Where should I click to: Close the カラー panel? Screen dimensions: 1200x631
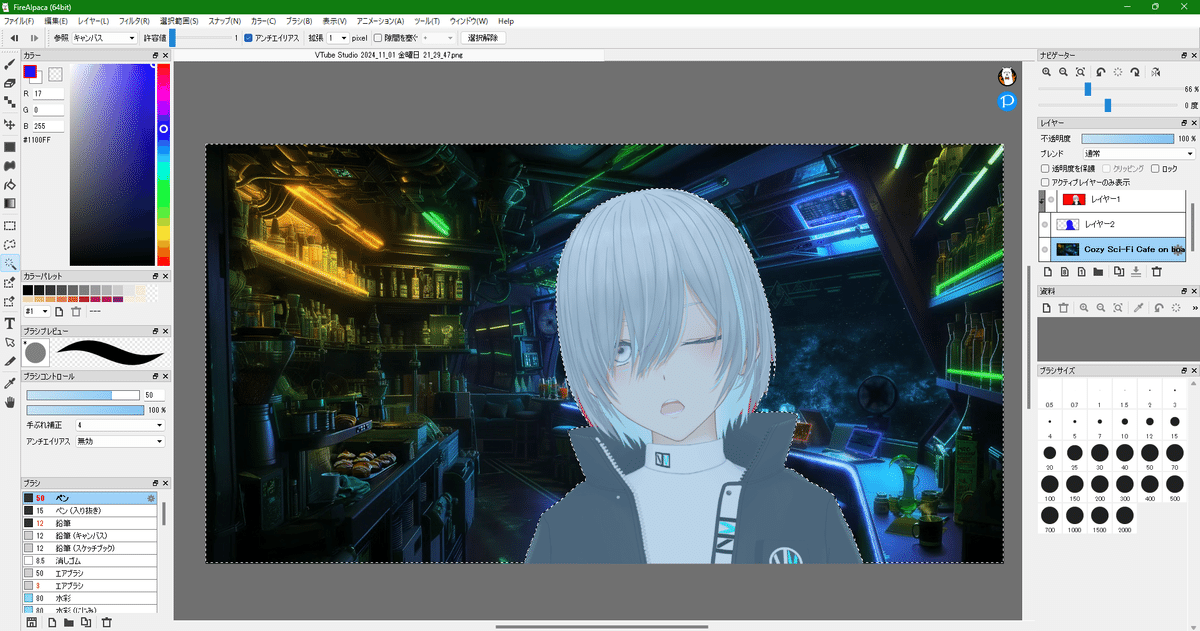166,55
